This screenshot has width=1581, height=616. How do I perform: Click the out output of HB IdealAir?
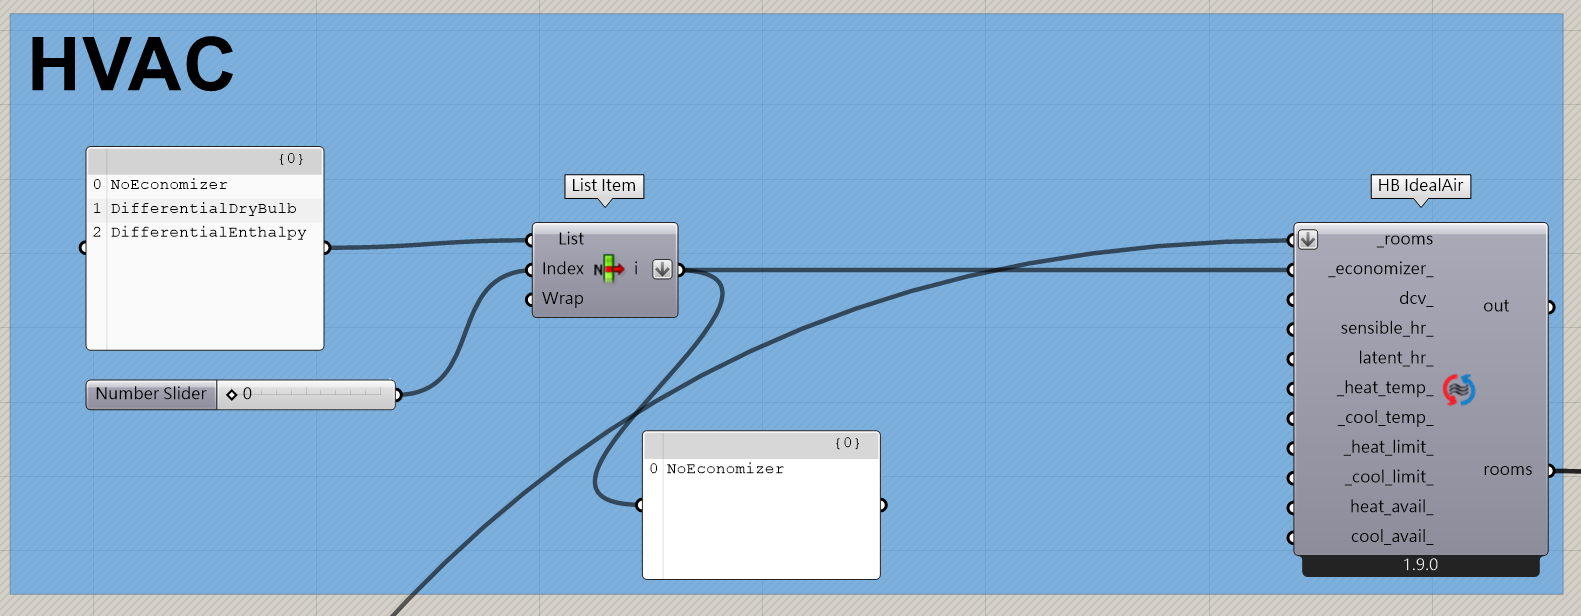[x=1496, y=306]
